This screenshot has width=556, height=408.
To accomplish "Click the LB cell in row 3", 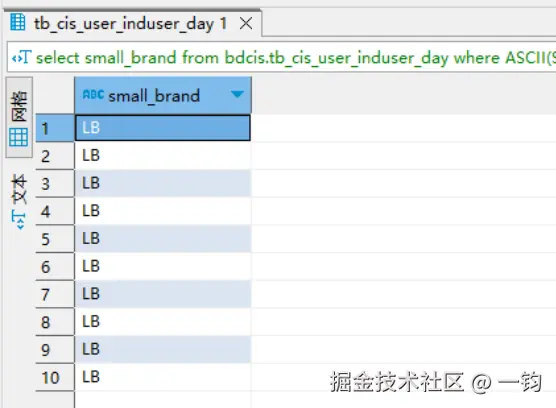I will 163,183.
